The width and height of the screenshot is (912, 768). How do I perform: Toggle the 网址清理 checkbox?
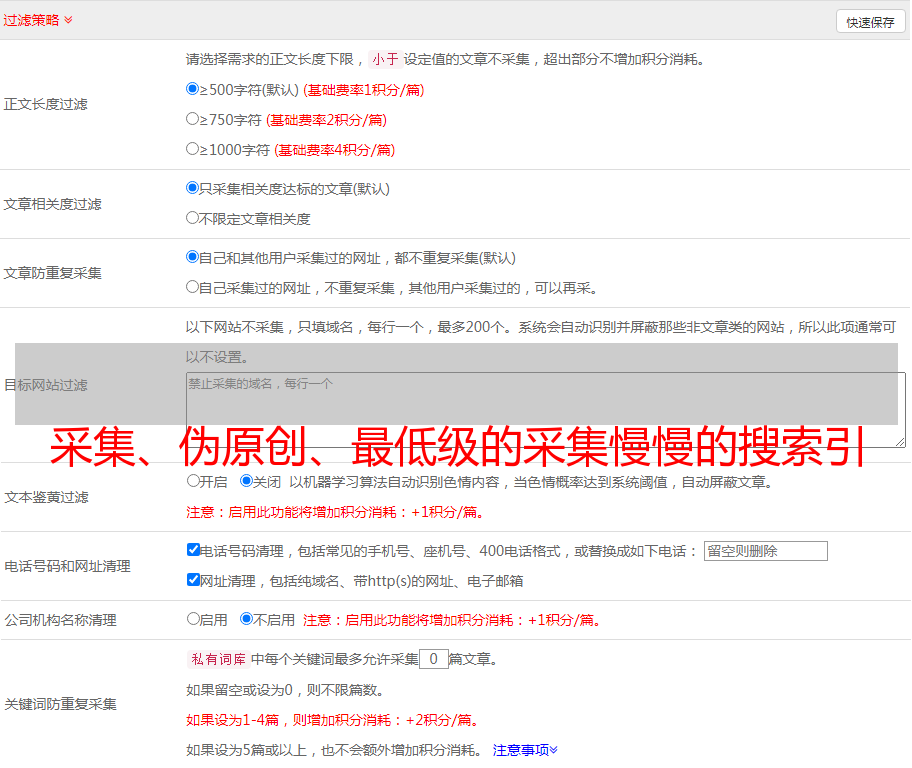pyautogui.click(x=193, y=580)
